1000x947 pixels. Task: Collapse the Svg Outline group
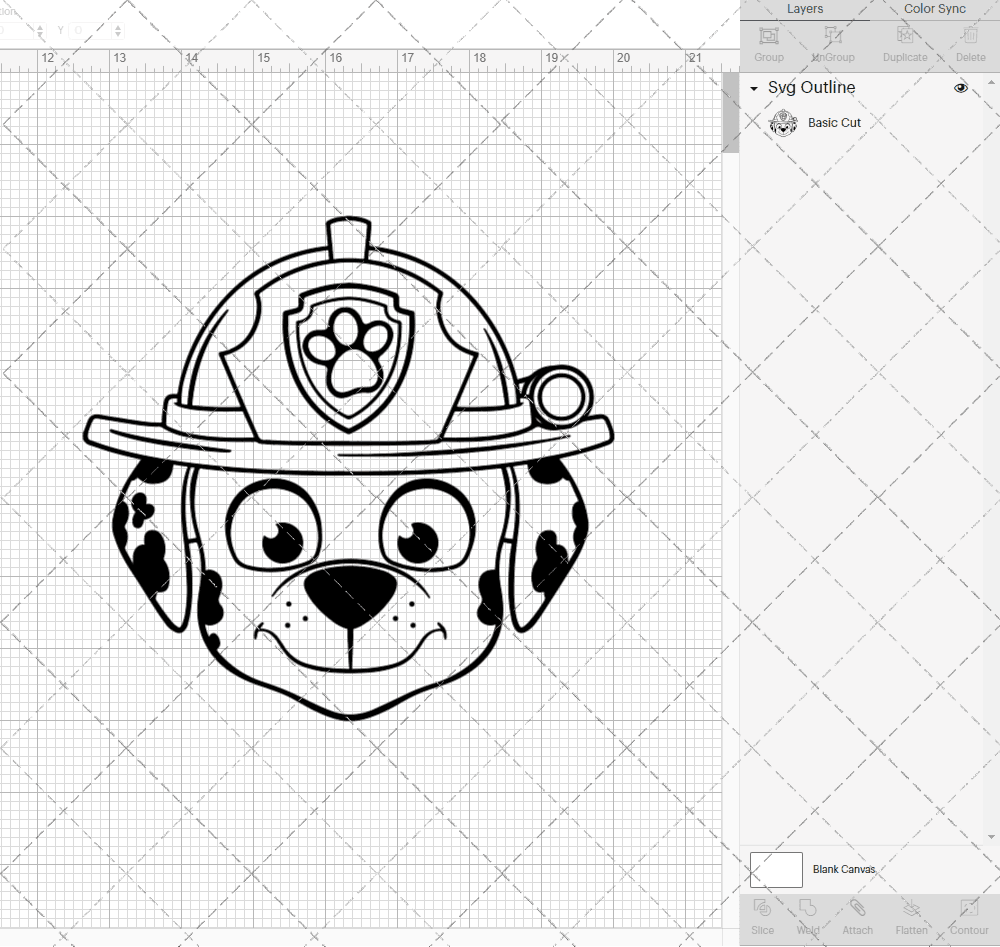click(x=753, y=88)
